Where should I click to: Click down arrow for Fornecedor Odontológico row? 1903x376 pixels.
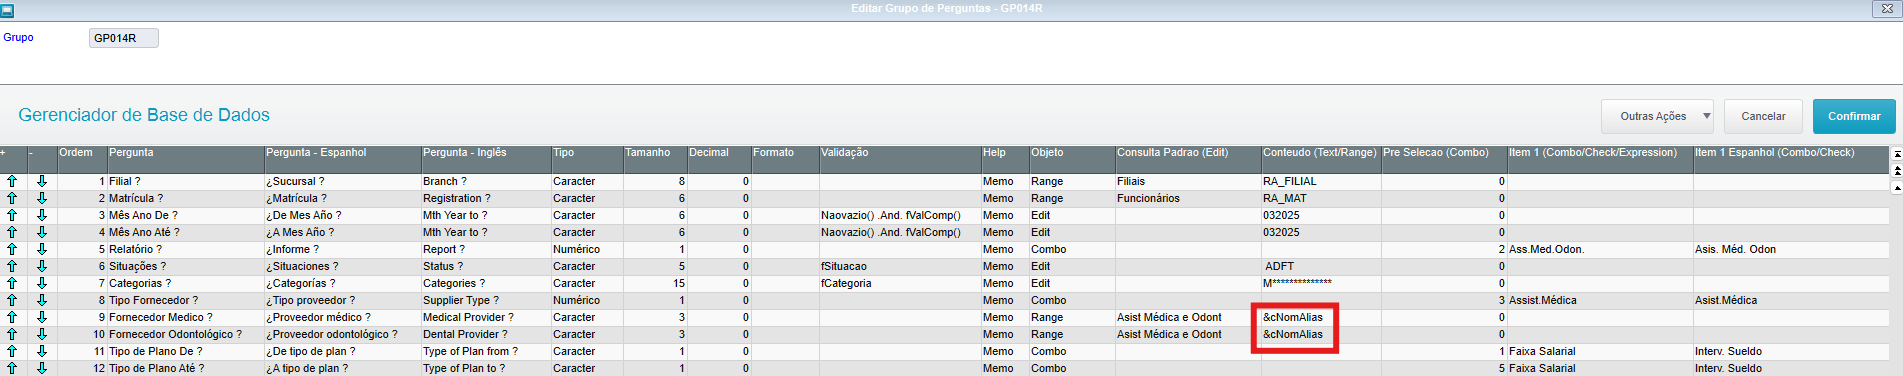coord(42,335)
